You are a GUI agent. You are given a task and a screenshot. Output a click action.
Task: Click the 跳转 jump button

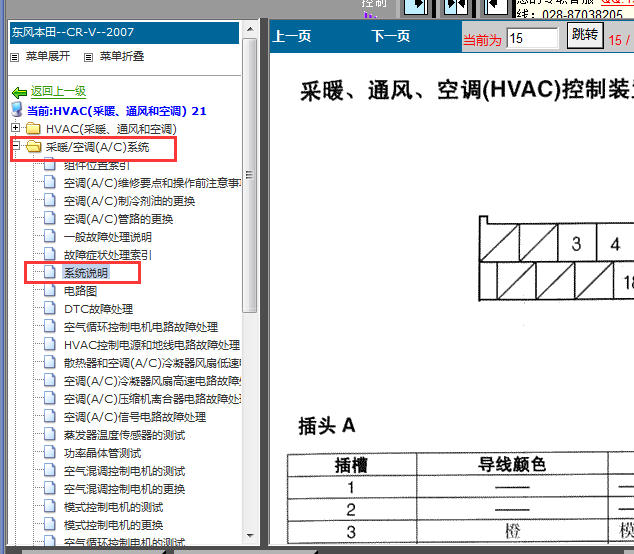pyautogui.click(x=585, y=35)
